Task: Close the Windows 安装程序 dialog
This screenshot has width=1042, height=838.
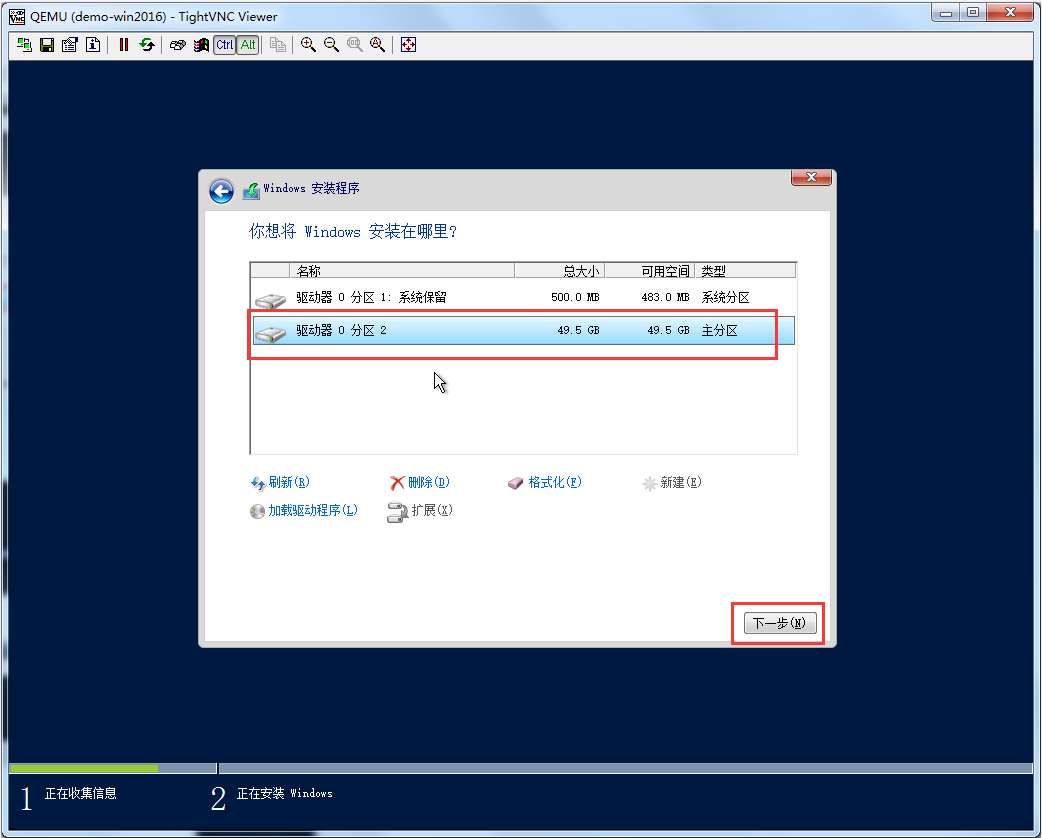Action: coord(811,177)
